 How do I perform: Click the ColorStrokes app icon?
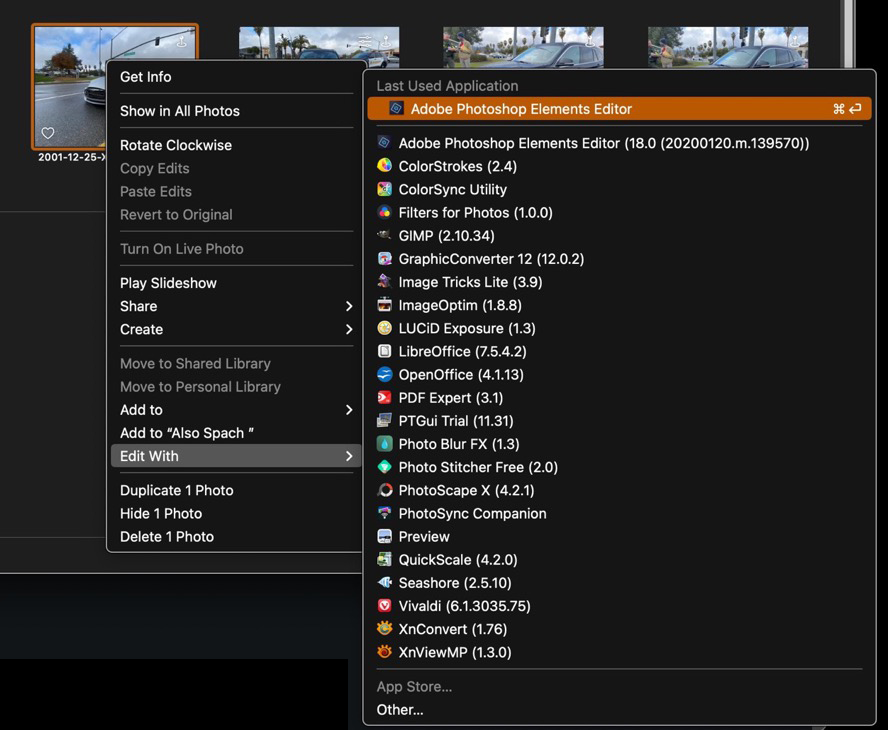pyautogui.click(x=385, y=166)
